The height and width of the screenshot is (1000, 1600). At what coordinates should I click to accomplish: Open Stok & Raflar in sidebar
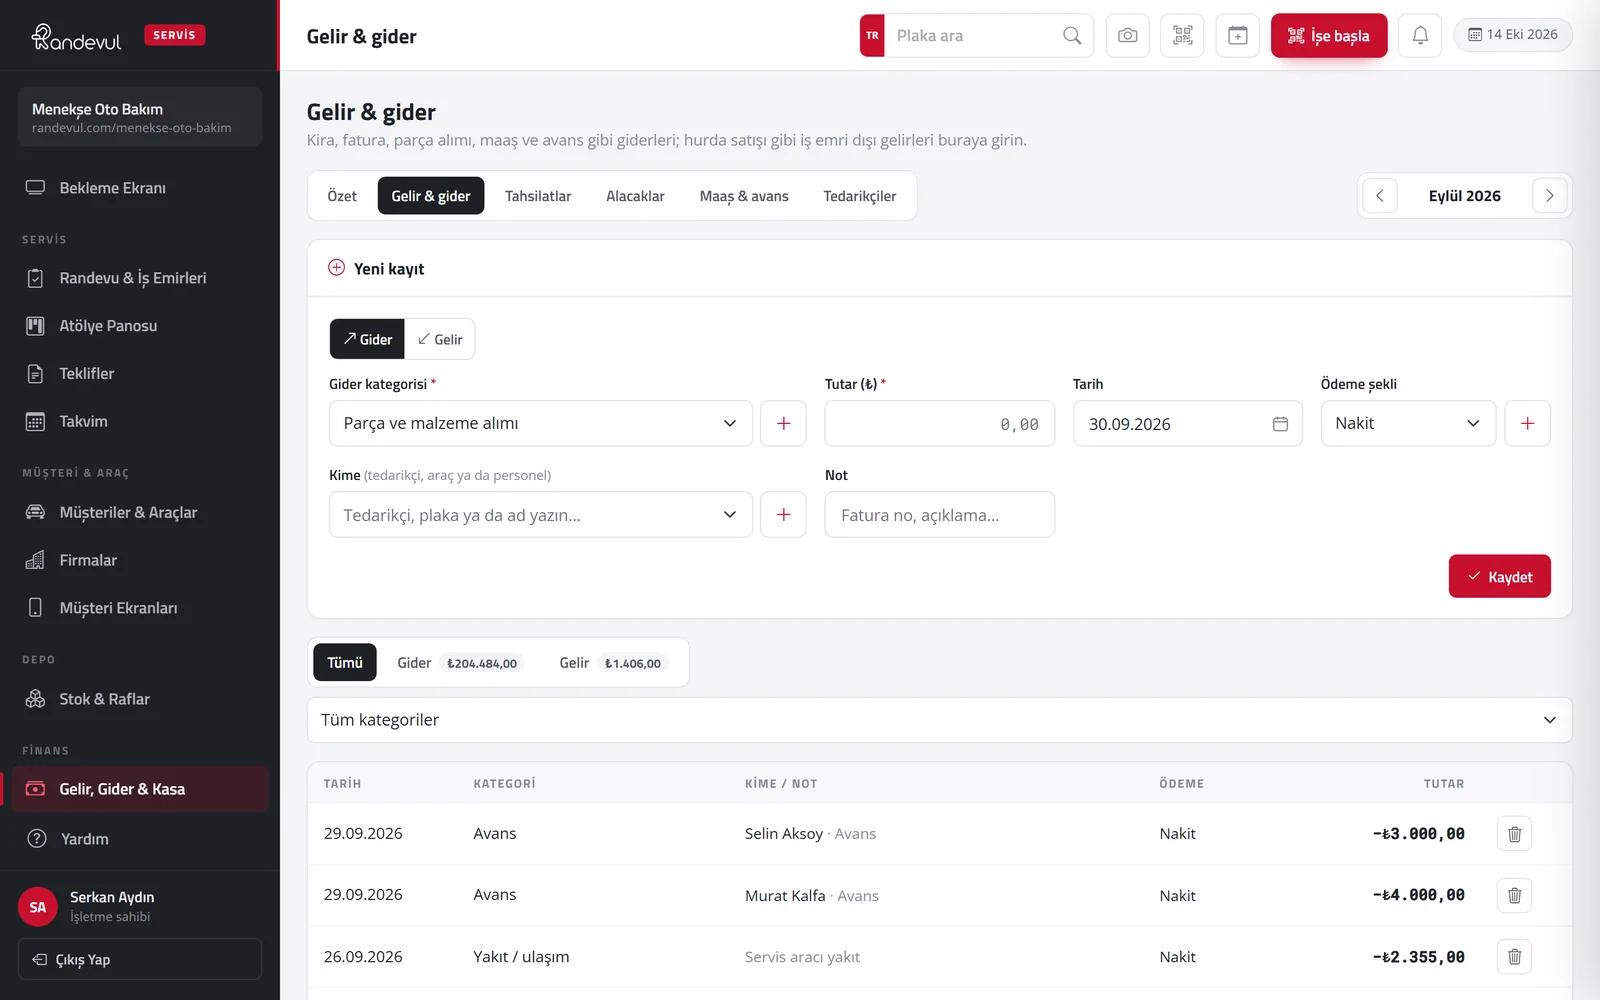(x=140, y=699)
